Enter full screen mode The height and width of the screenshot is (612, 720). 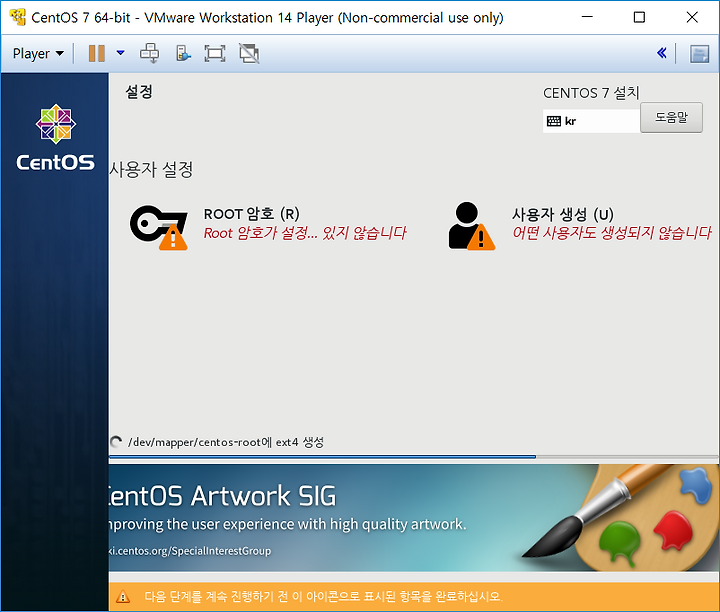tap(214, 54)
